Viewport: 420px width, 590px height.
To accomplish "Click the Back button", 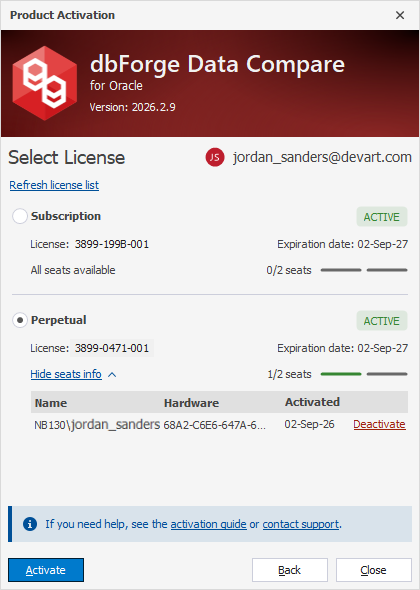I will click(290, 570).
